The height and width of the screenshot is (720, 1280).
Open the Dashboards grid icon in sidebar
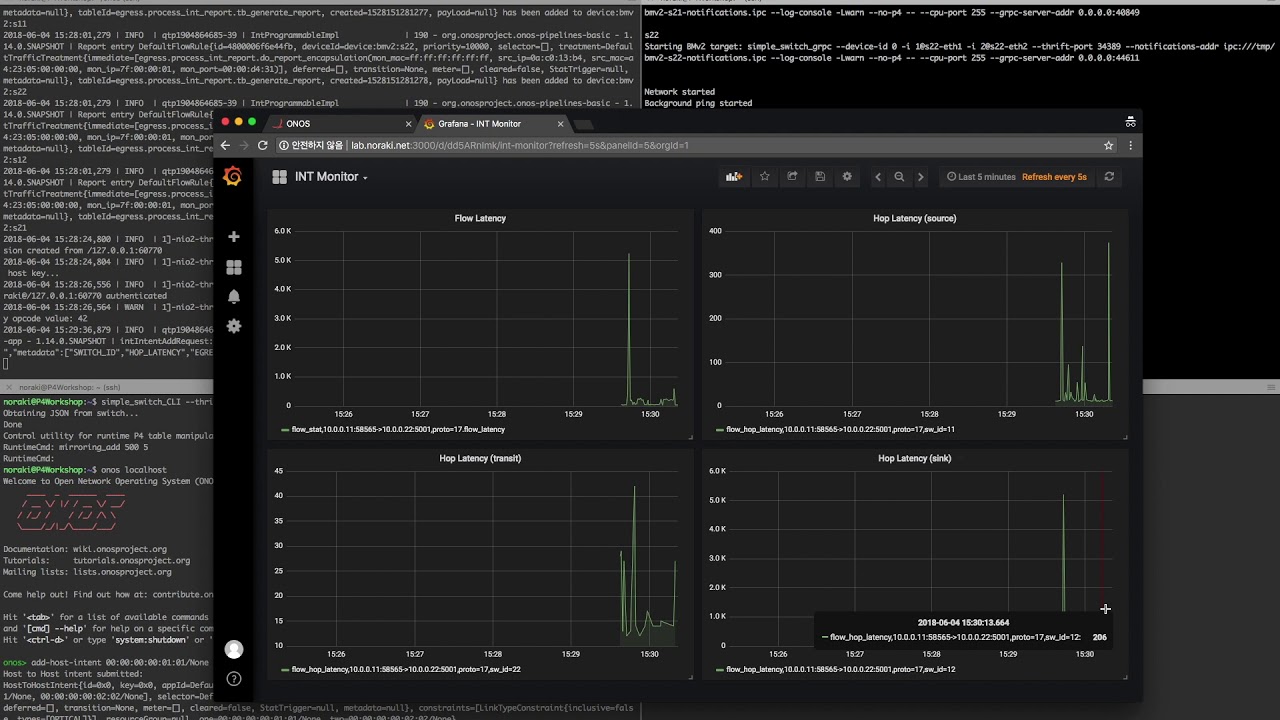(x=234, y=267)
